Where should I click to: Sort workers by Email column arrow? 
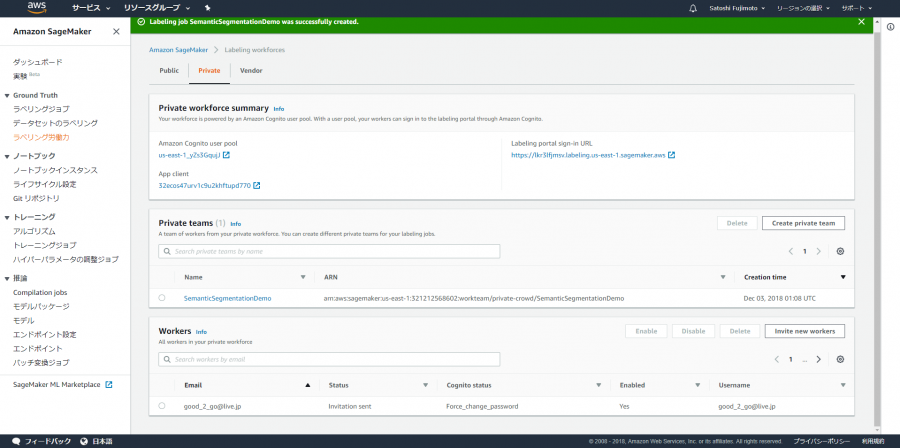308,385
